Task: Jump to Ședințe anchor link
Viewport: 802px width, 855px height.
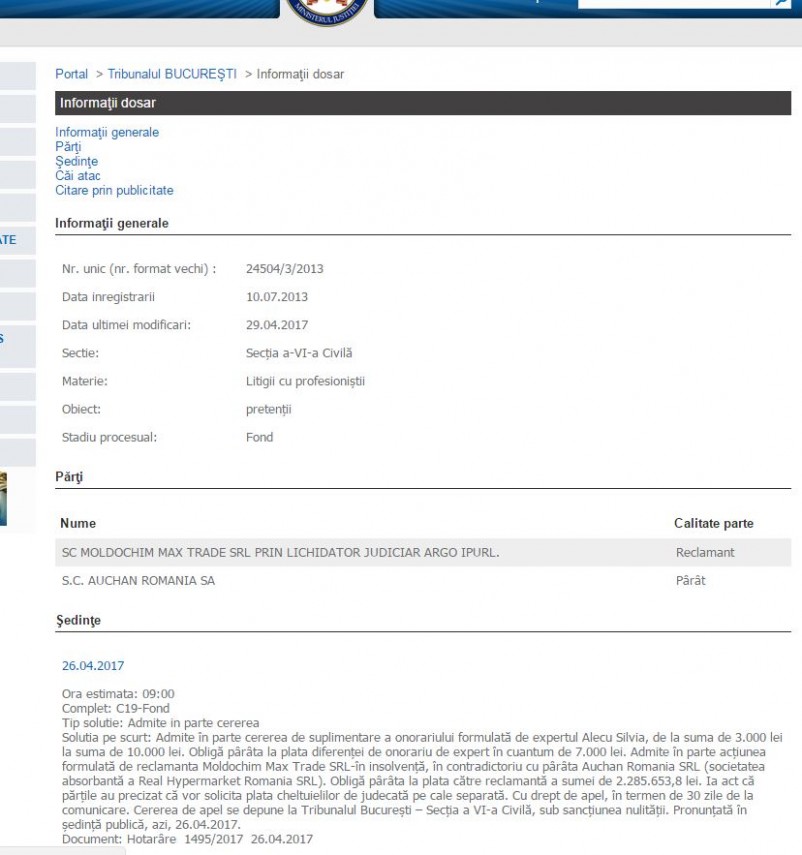Action: tap(76, 162)
